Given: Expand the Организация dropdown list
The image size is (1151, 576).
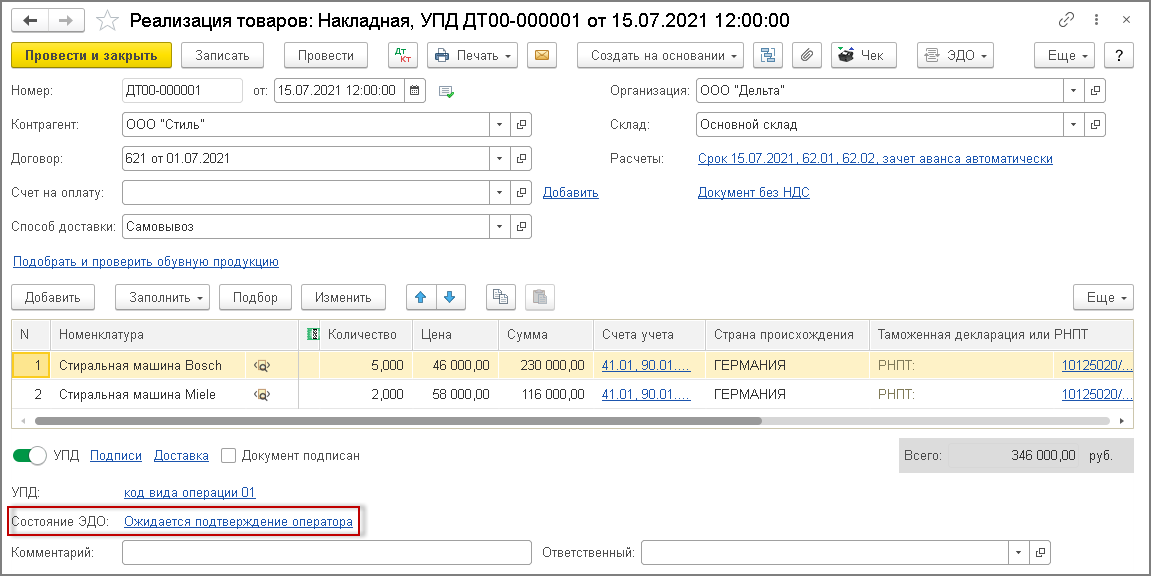Looking at the screenshot, I should pos(1074,91).
